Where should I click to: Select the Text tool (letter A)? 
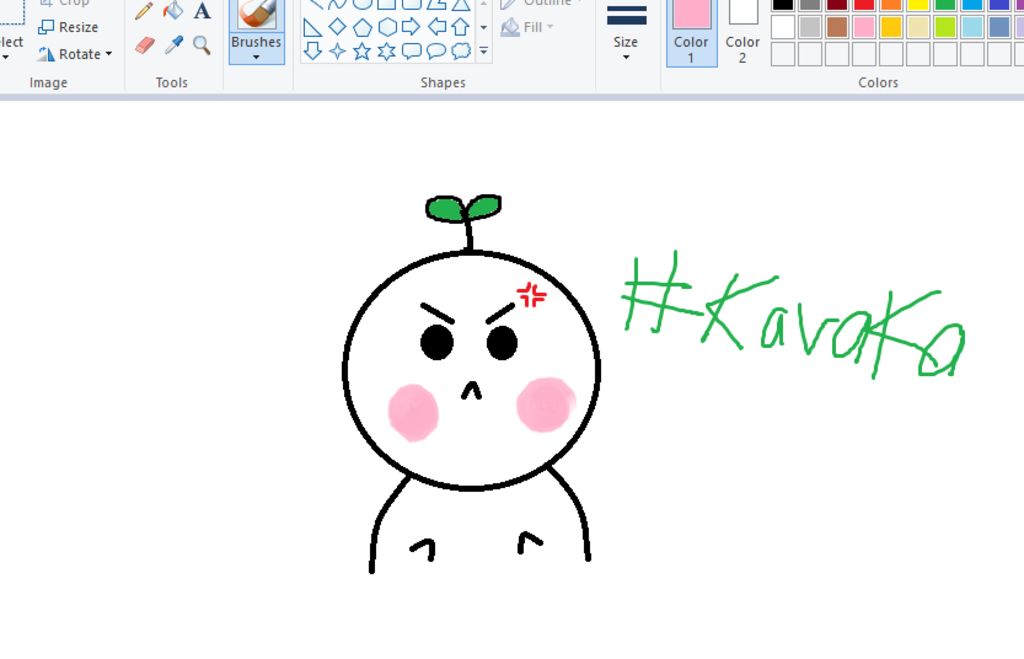coord(202,11)
